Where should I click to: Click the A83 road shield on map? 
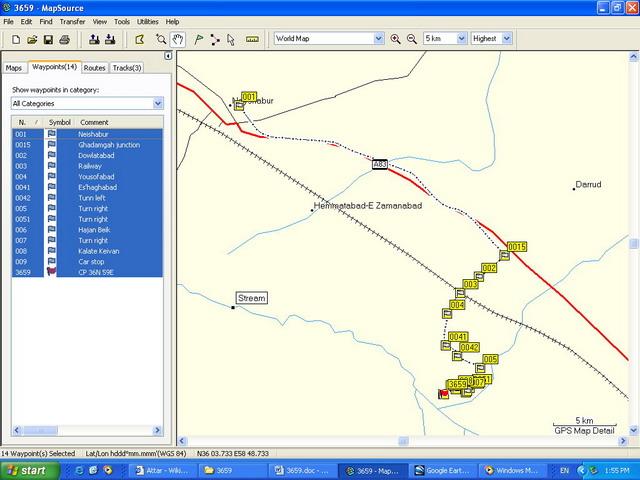[x=380, y=164]
